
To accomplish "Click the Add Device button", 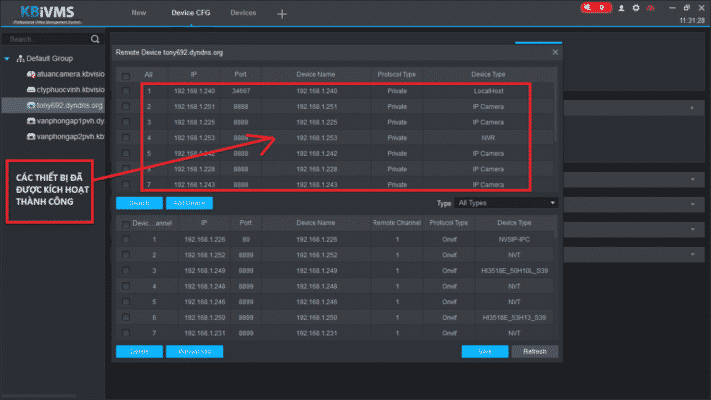I will click(189, 203).
